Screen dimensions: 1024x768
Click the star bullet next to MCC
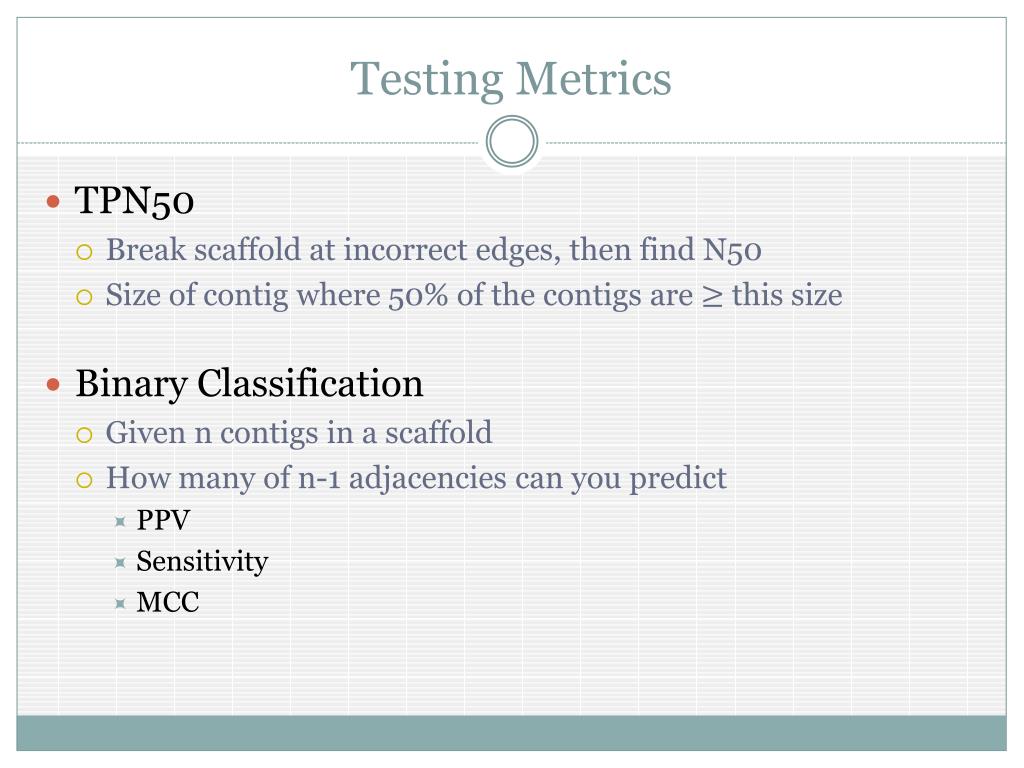click(x=120, y=603)
